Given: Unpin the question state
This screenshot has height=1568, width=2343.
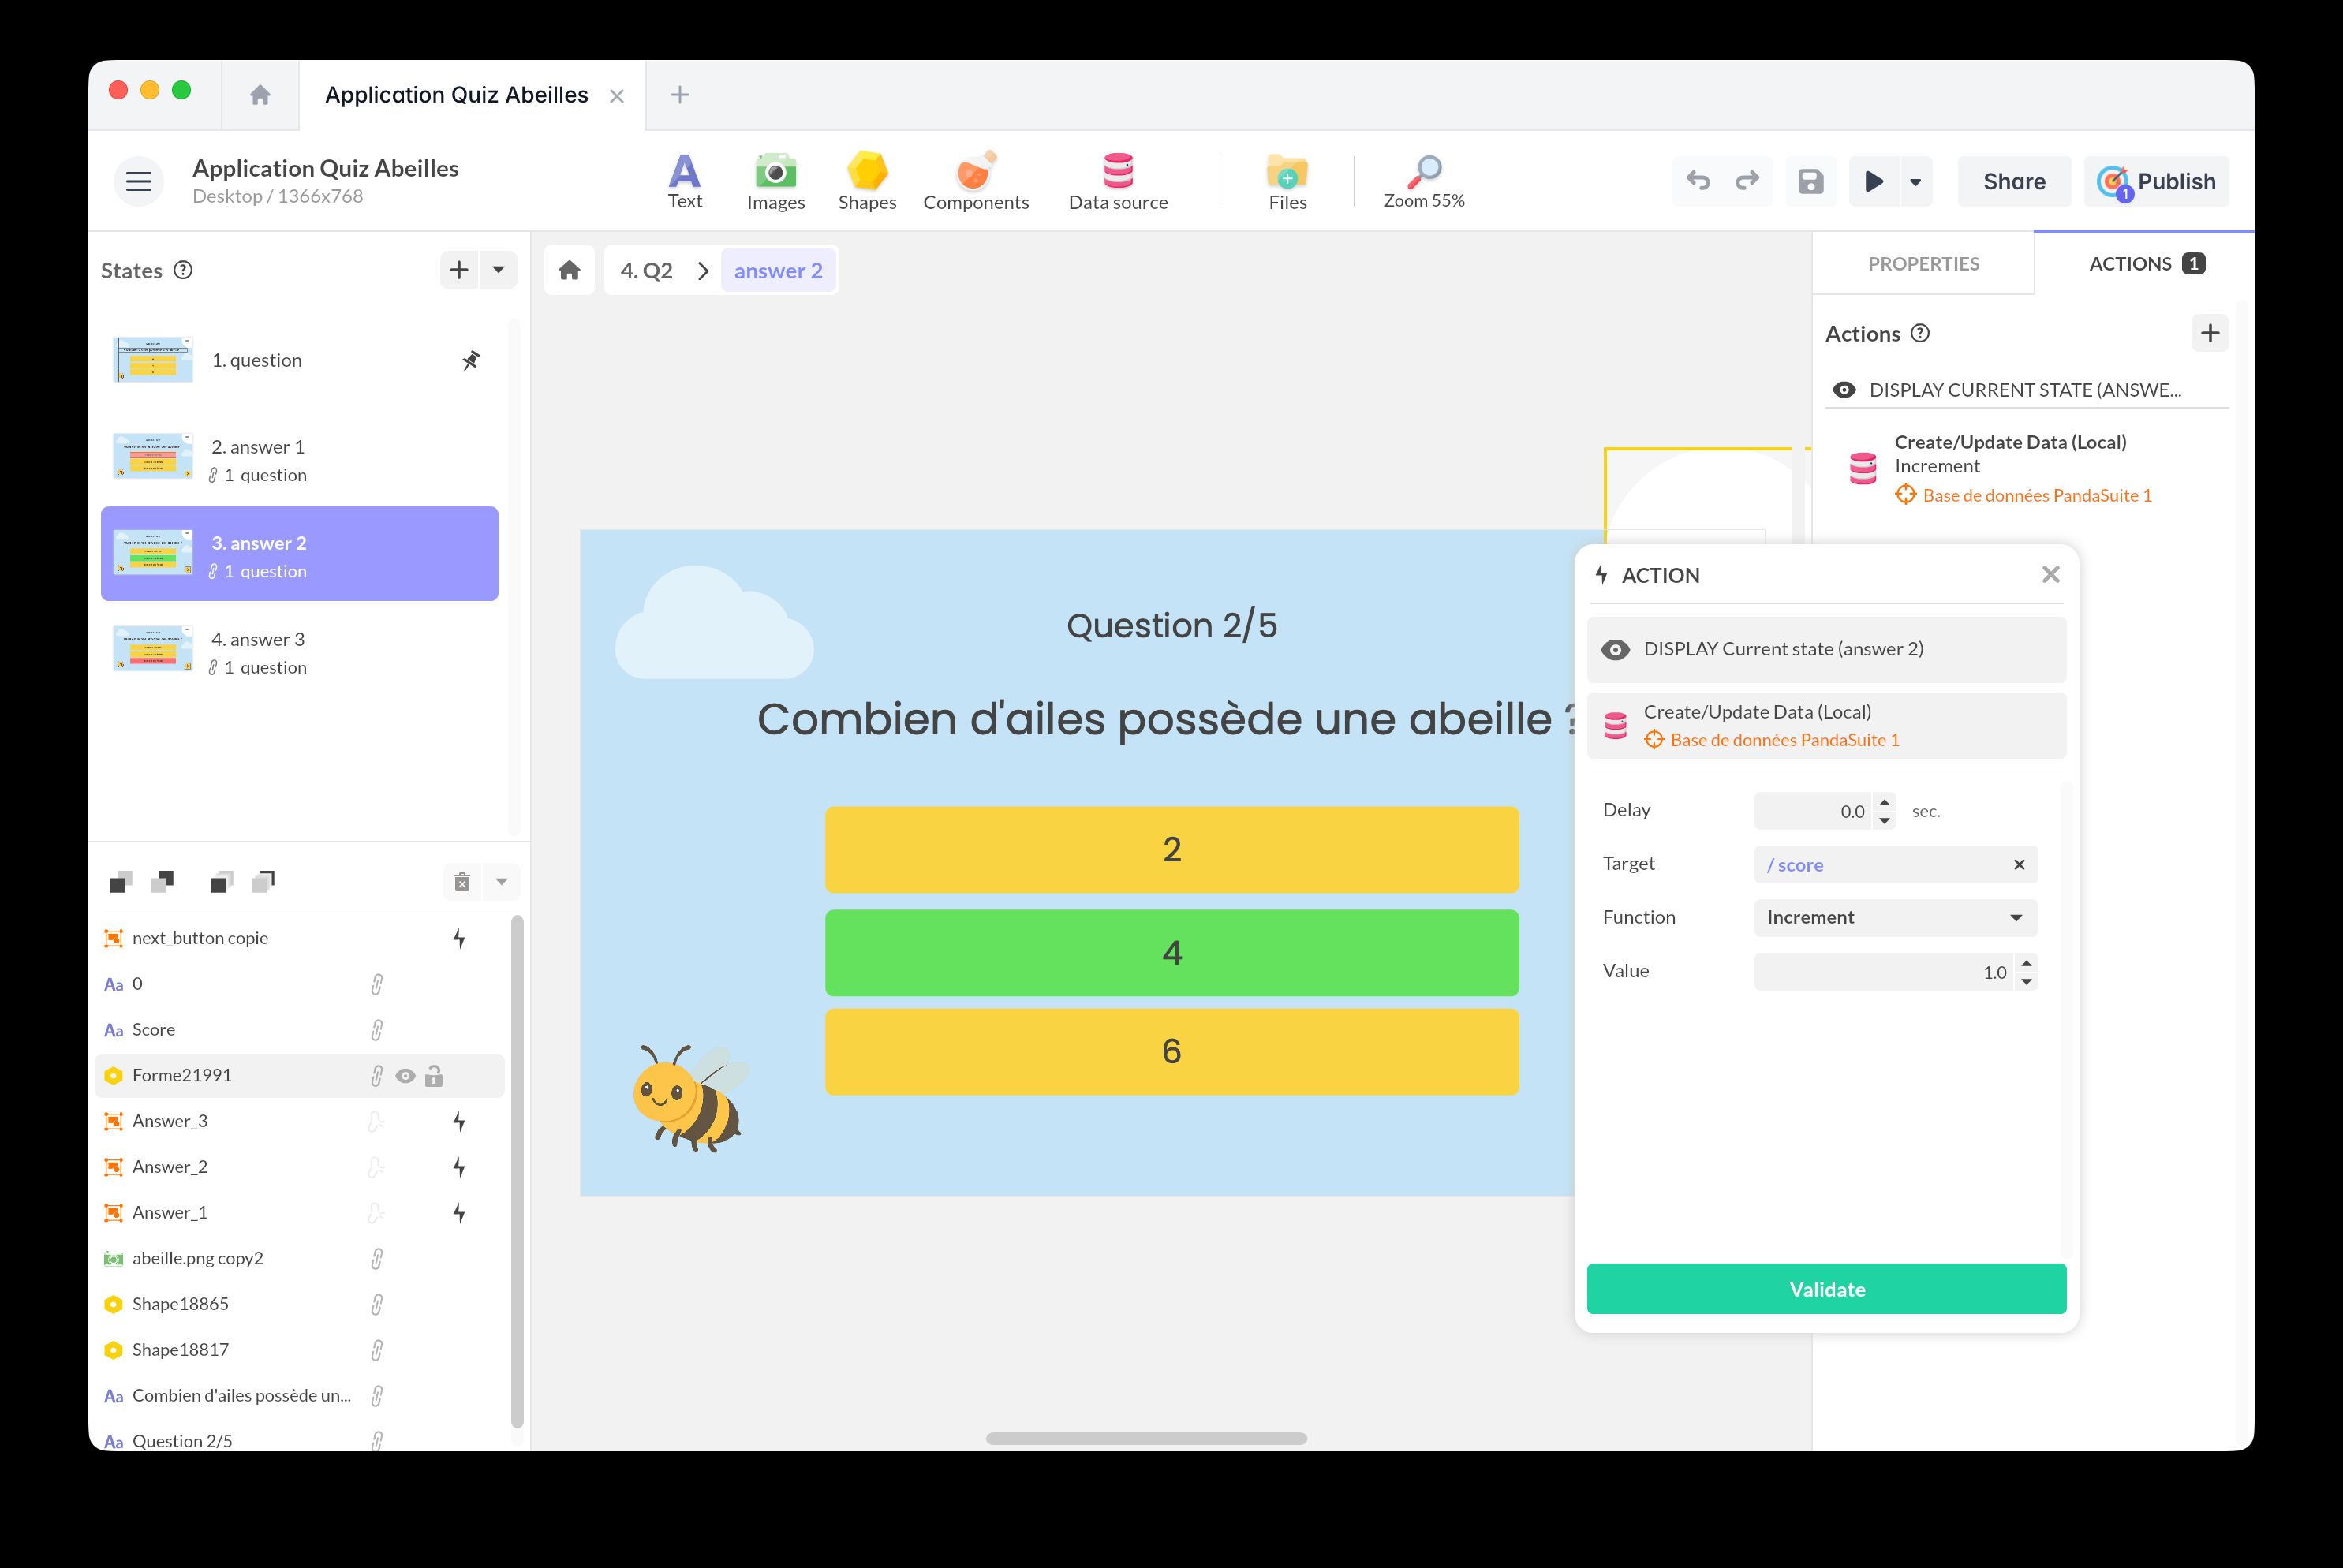Looking at the screenshot, I should (x=471, y=360).
